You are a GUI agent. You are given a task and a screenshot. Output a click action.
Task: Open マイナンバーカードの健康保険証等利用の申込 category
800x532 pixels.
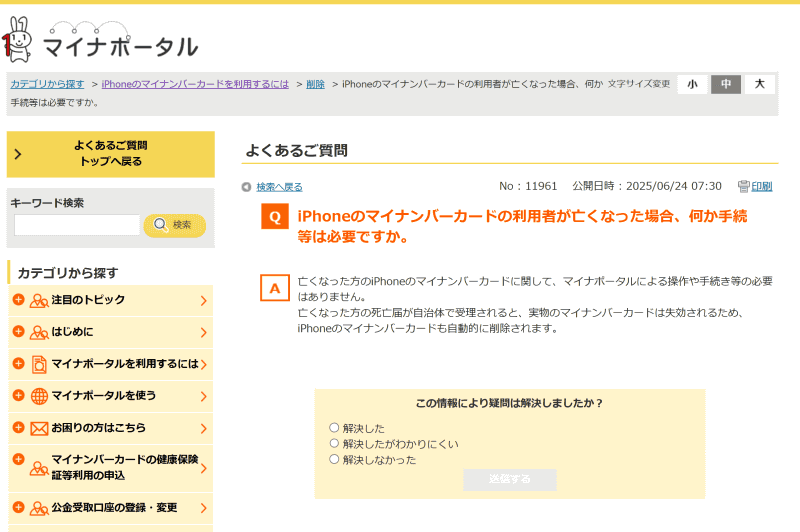(x=110, y=468)
